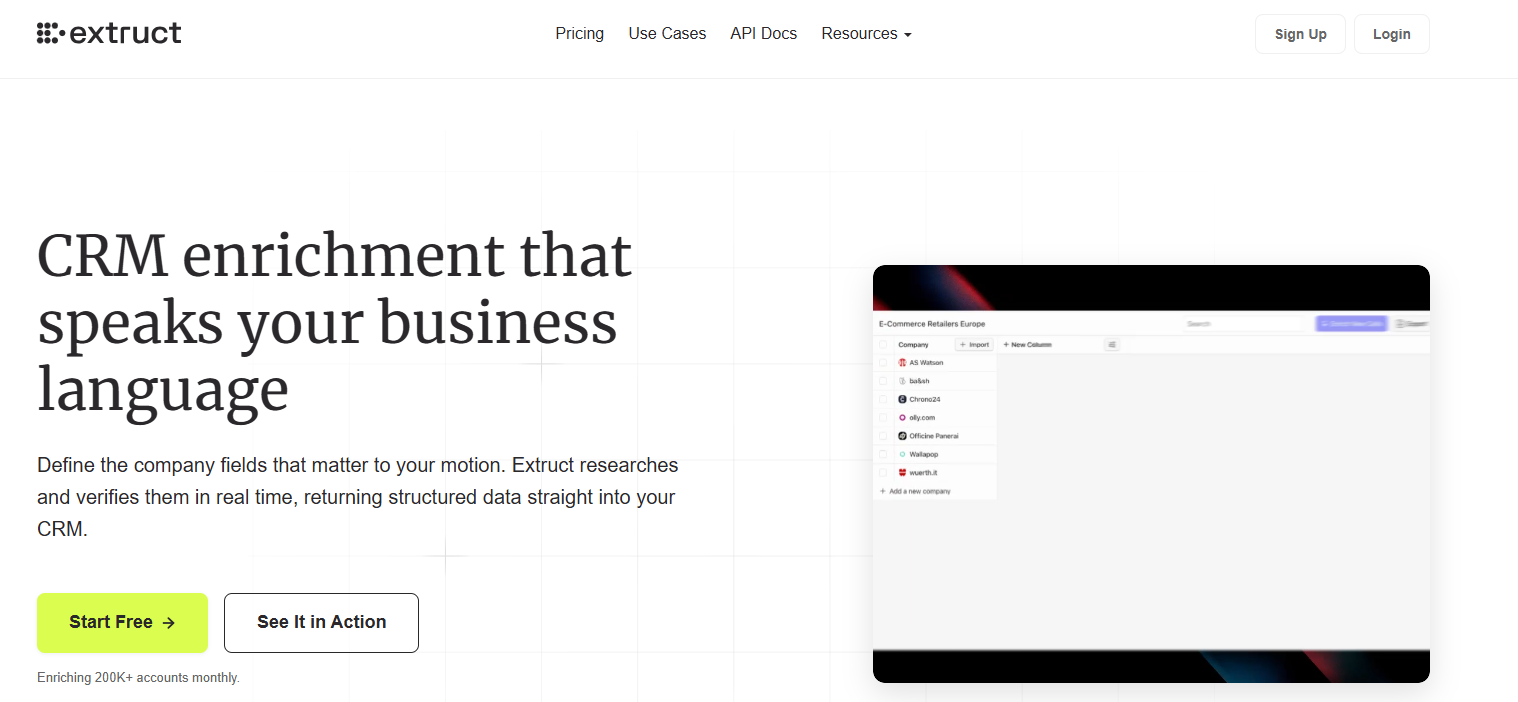
Task: Click the Officine Panerai company name
Action: 934,436
